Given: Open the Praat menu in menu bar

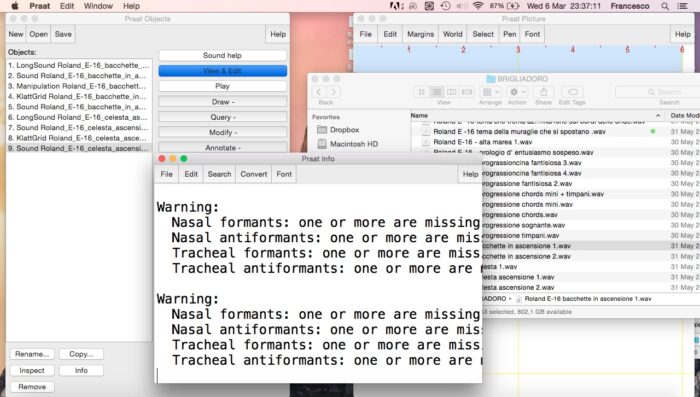Looking at the screenshot, I should (40, 6).
